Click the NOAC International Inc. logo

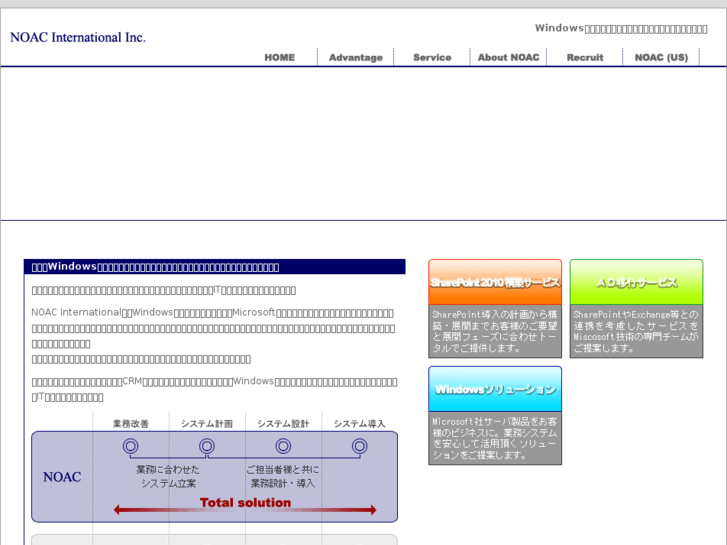click(77, 37)
